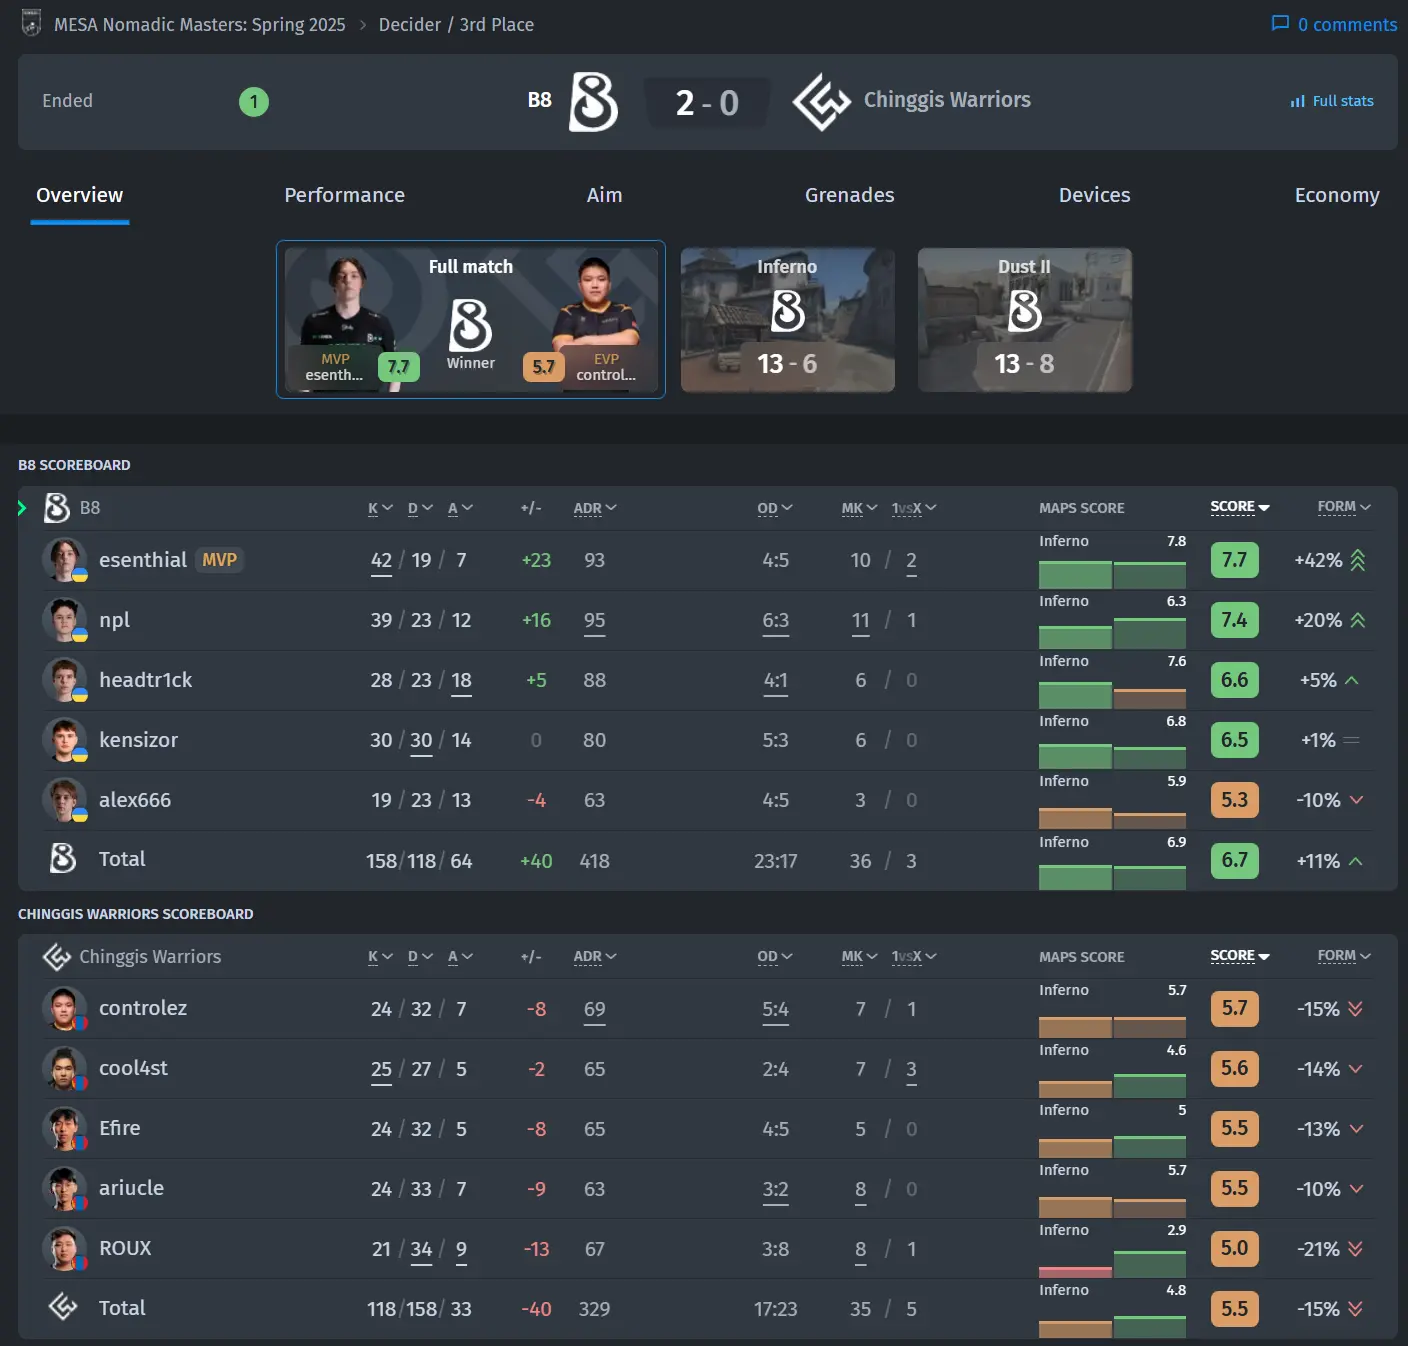This screenshot has height=1346, width=1408.
Task: Switch to the Overview tab
Action: [x=80, y=195]
